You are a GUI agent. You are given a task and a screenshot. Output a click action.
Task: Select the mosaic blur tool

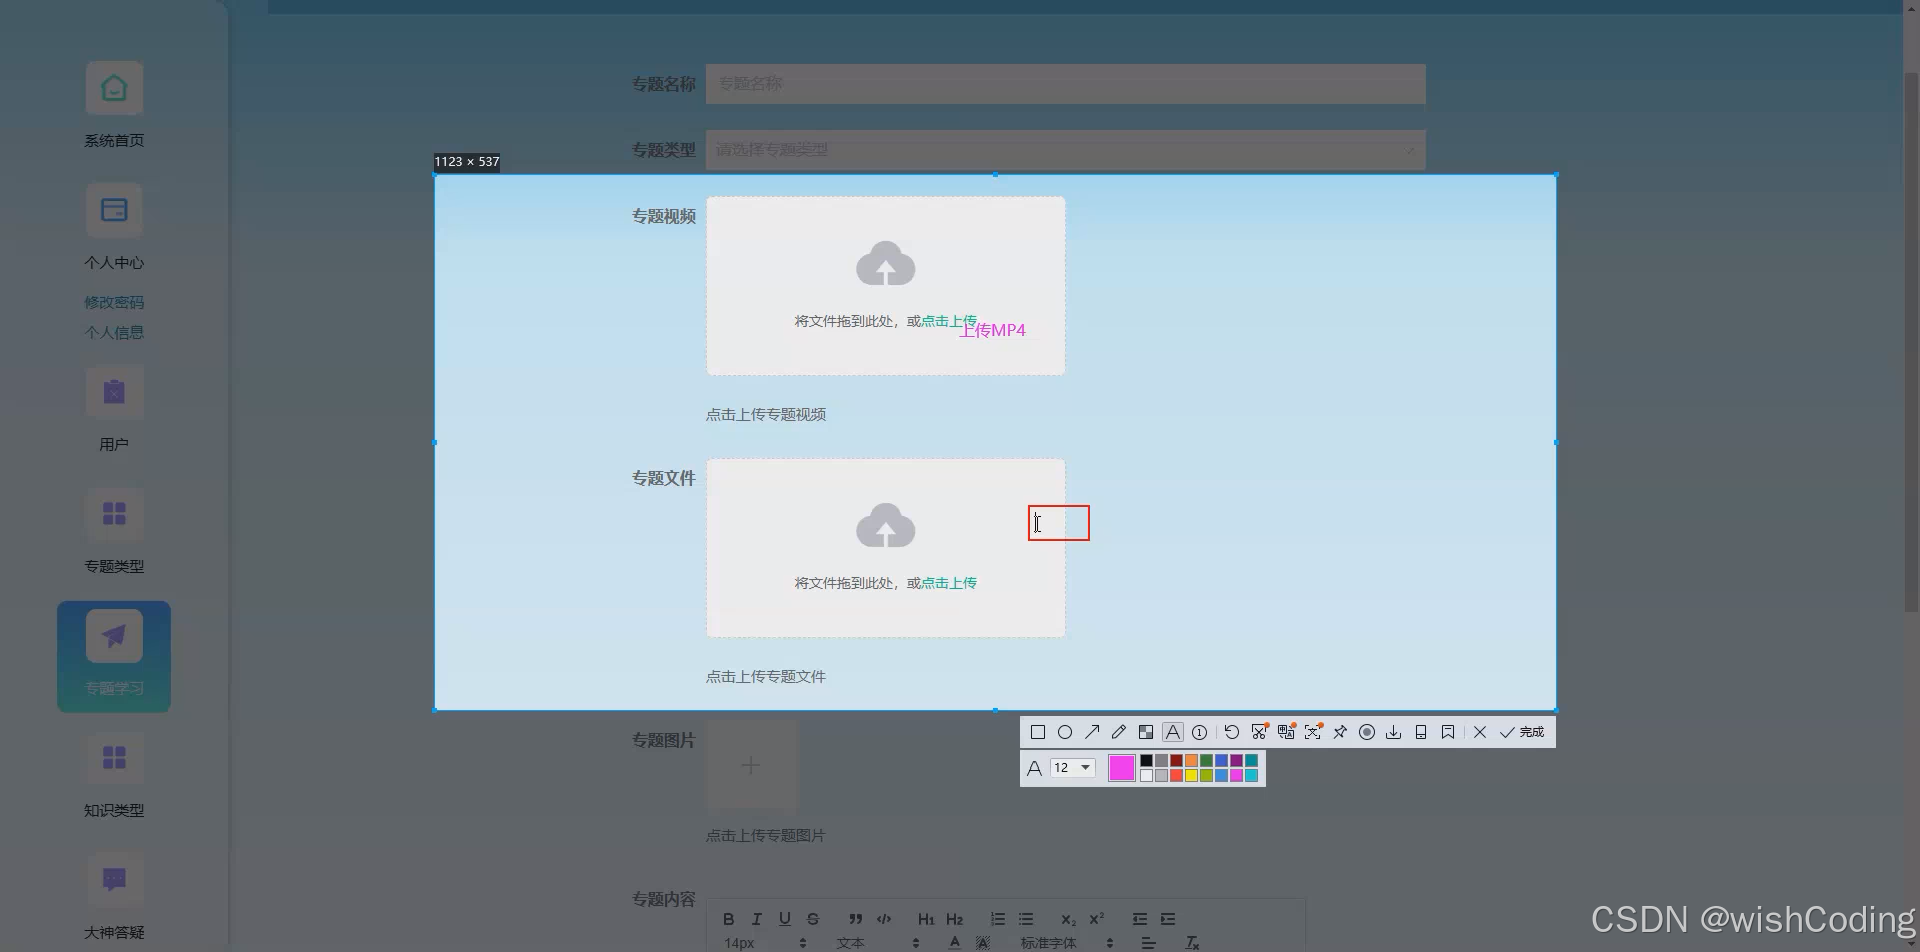pos(1146,731)
